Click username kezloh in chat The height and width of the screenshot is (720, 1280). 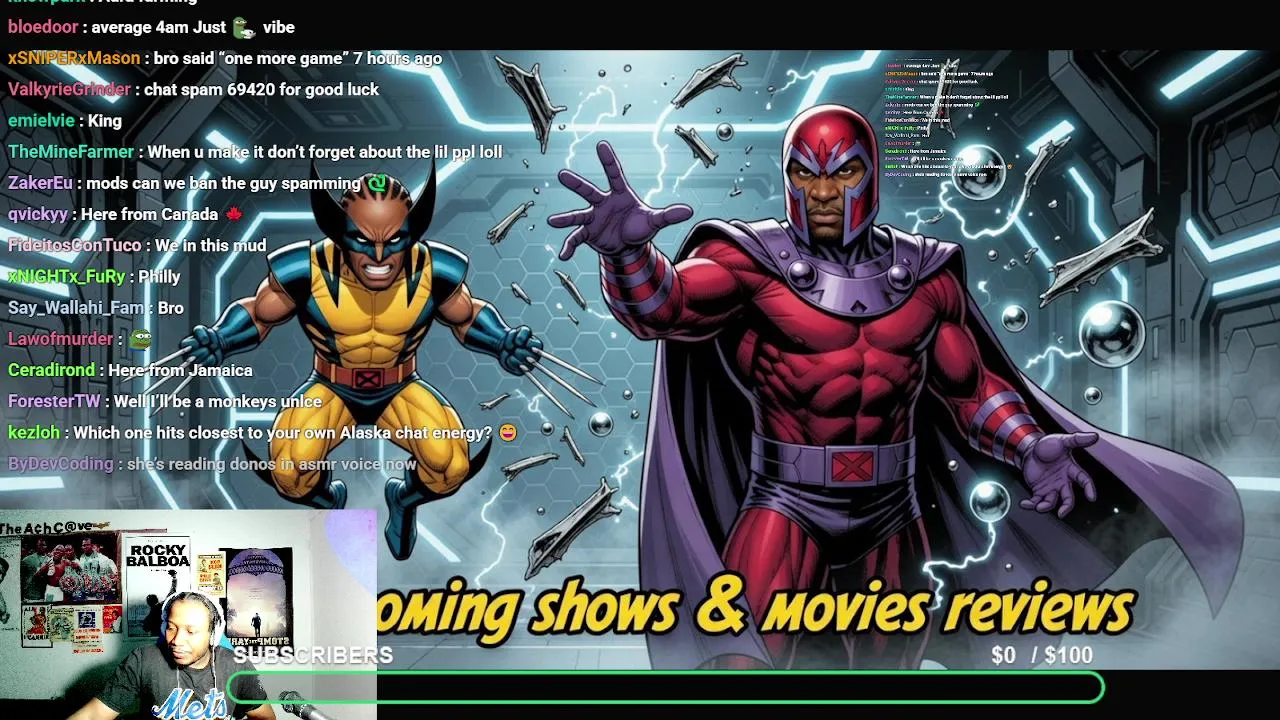34,432
